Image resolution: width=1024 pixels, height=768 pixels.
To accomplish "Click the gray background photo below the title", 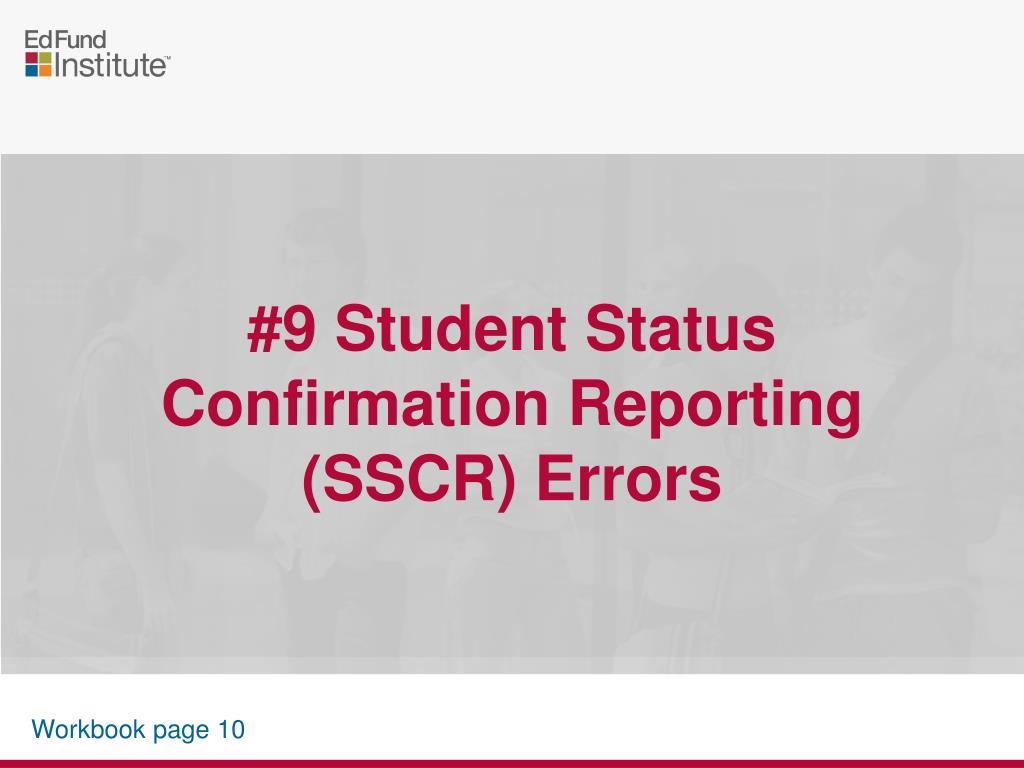I will (512, 588).
